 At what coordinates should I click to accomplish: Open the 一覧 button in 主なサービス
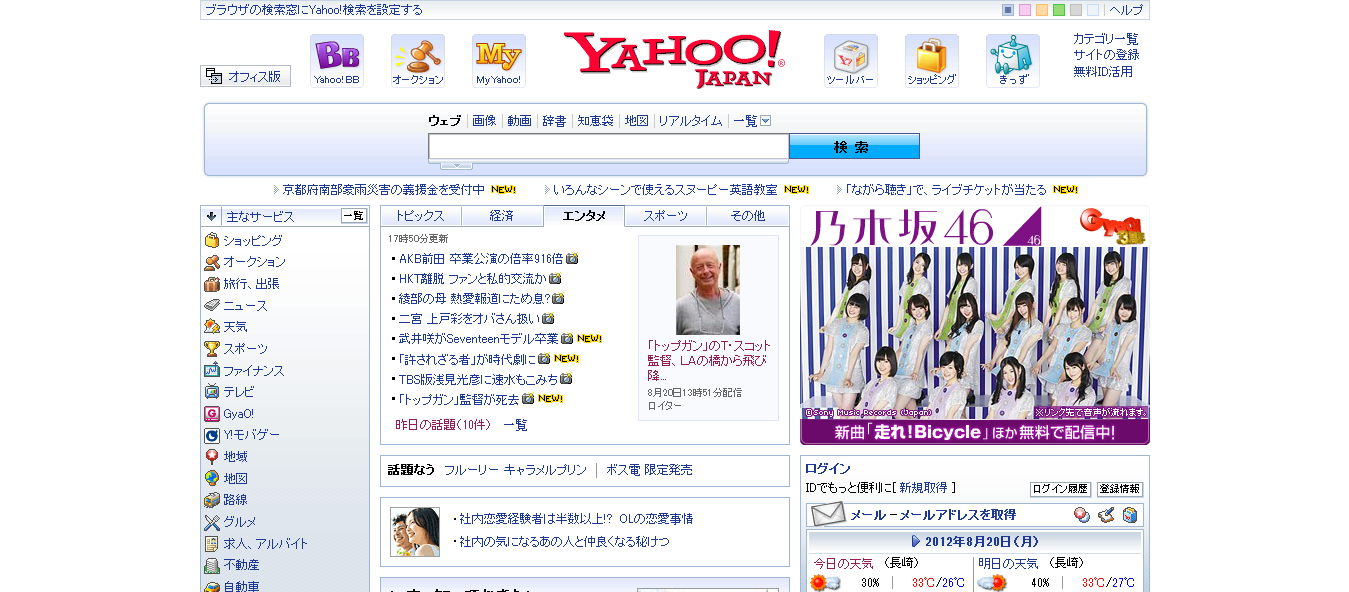(354, 216)
